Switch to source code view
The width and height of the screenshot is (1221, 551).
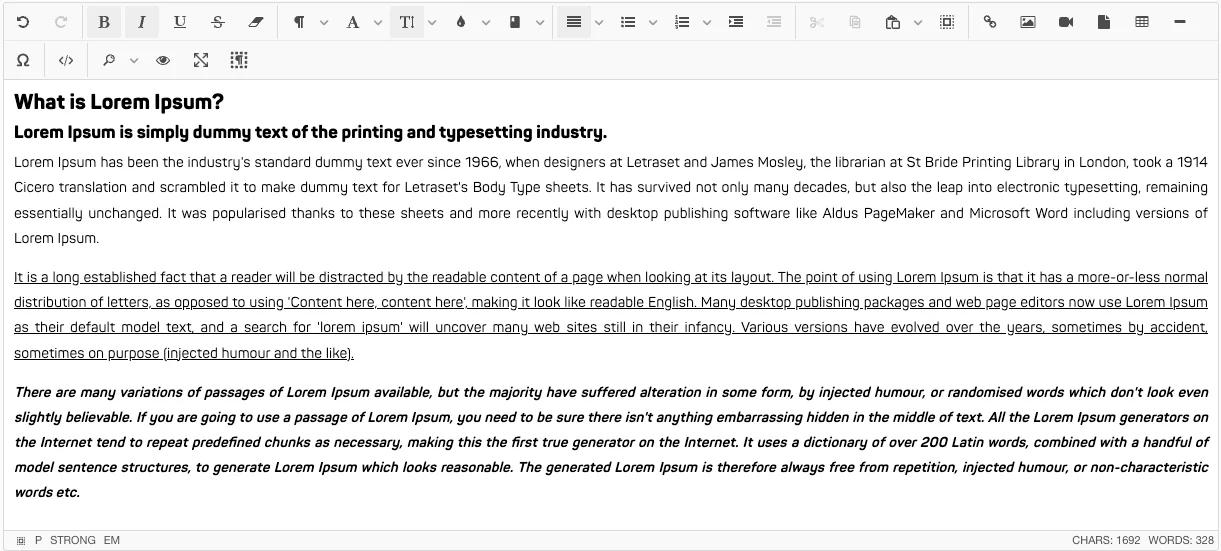(x=66, y=60)
